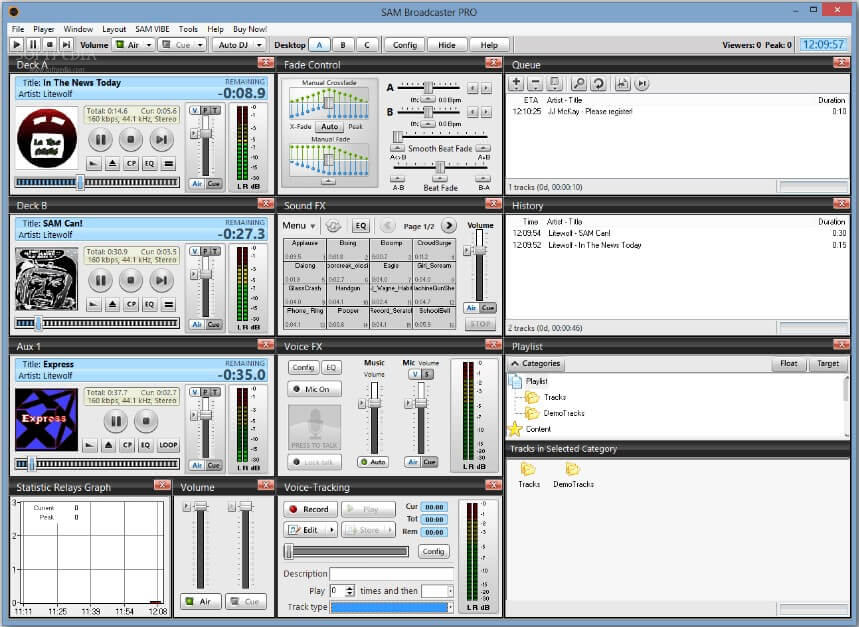This screenshot has width=859, height=627.
Task: Select DemoTracks in Playlist category tree
Action: (x=564, y=413)
